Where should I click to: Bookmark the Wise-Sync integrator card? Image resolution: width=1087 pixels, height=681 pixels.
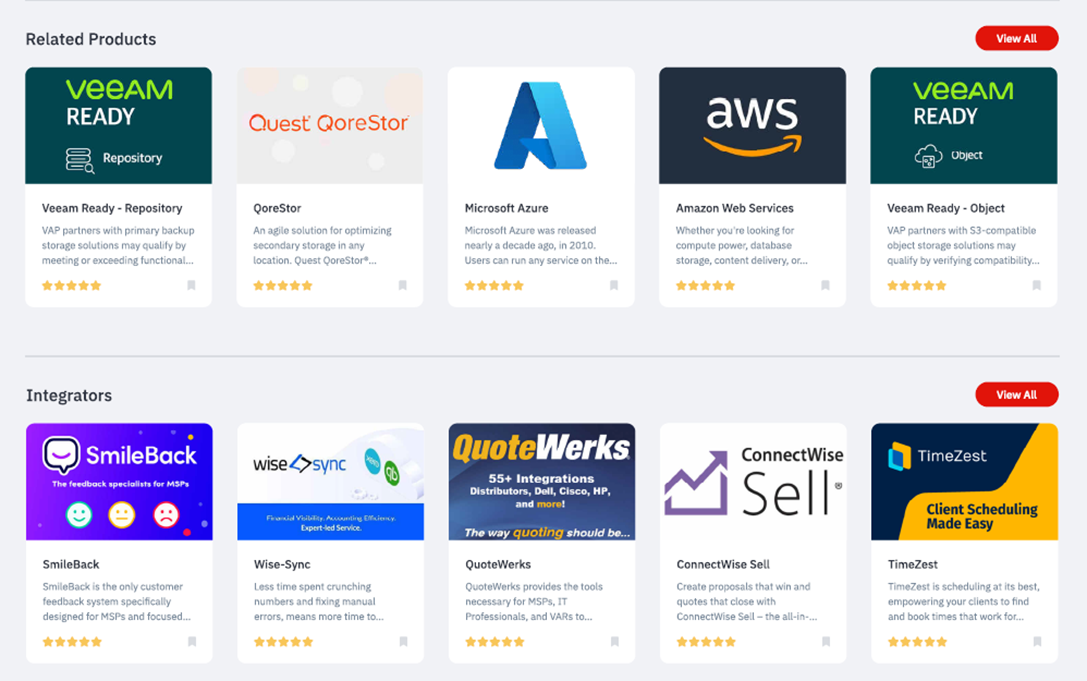click(x=403, y=641)
